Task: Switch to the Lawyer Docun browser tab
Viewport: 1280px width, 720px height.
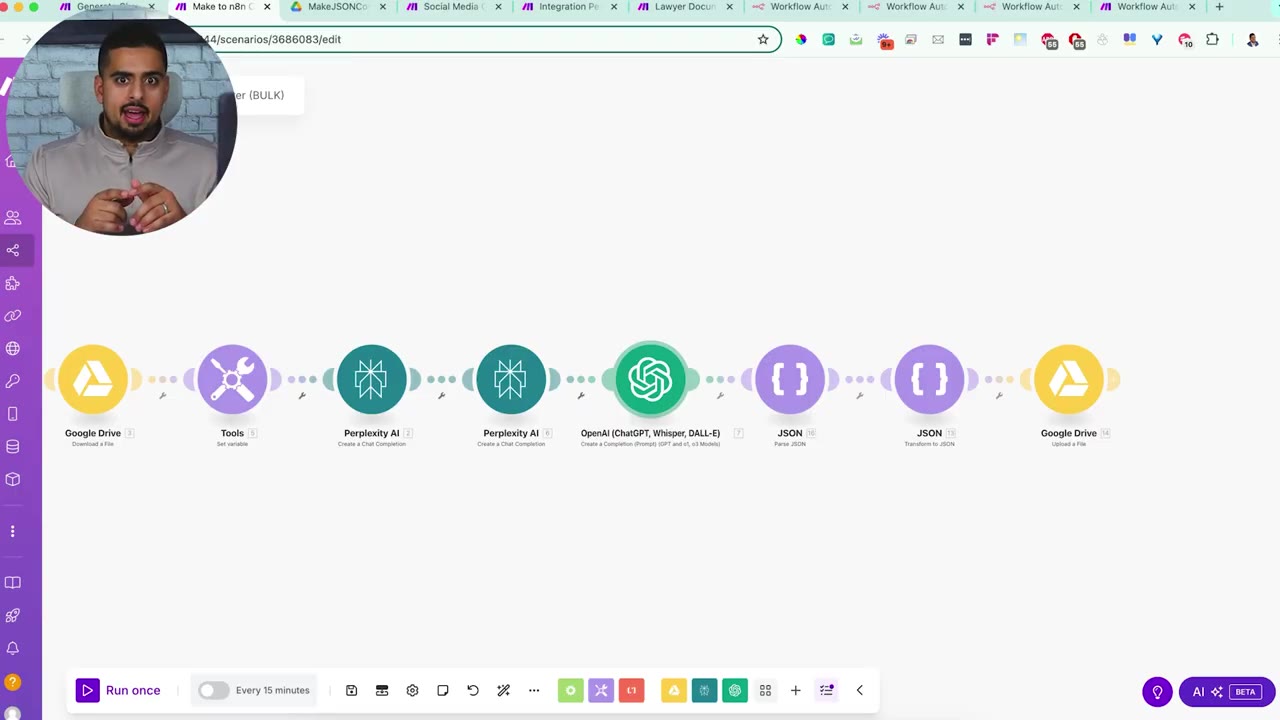Action: [685, 7]
